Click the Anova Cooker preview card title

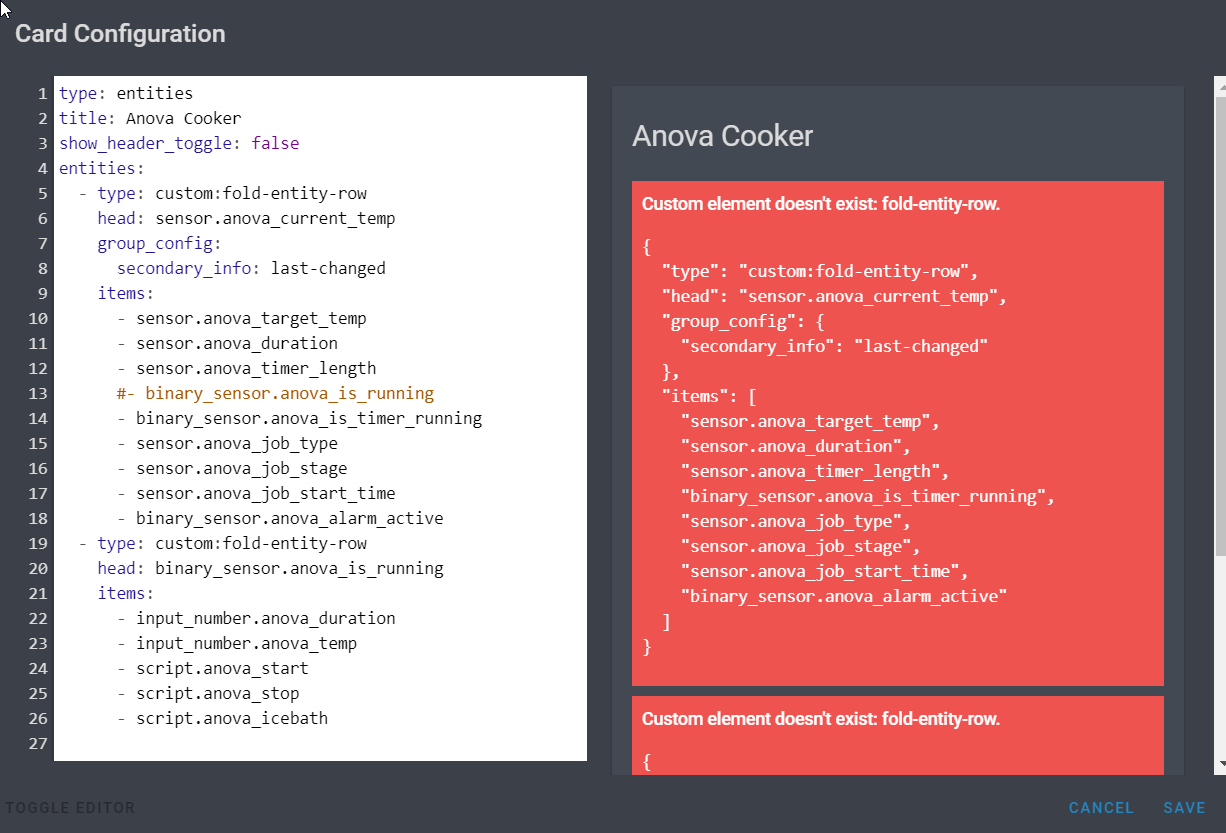[723, 135]
